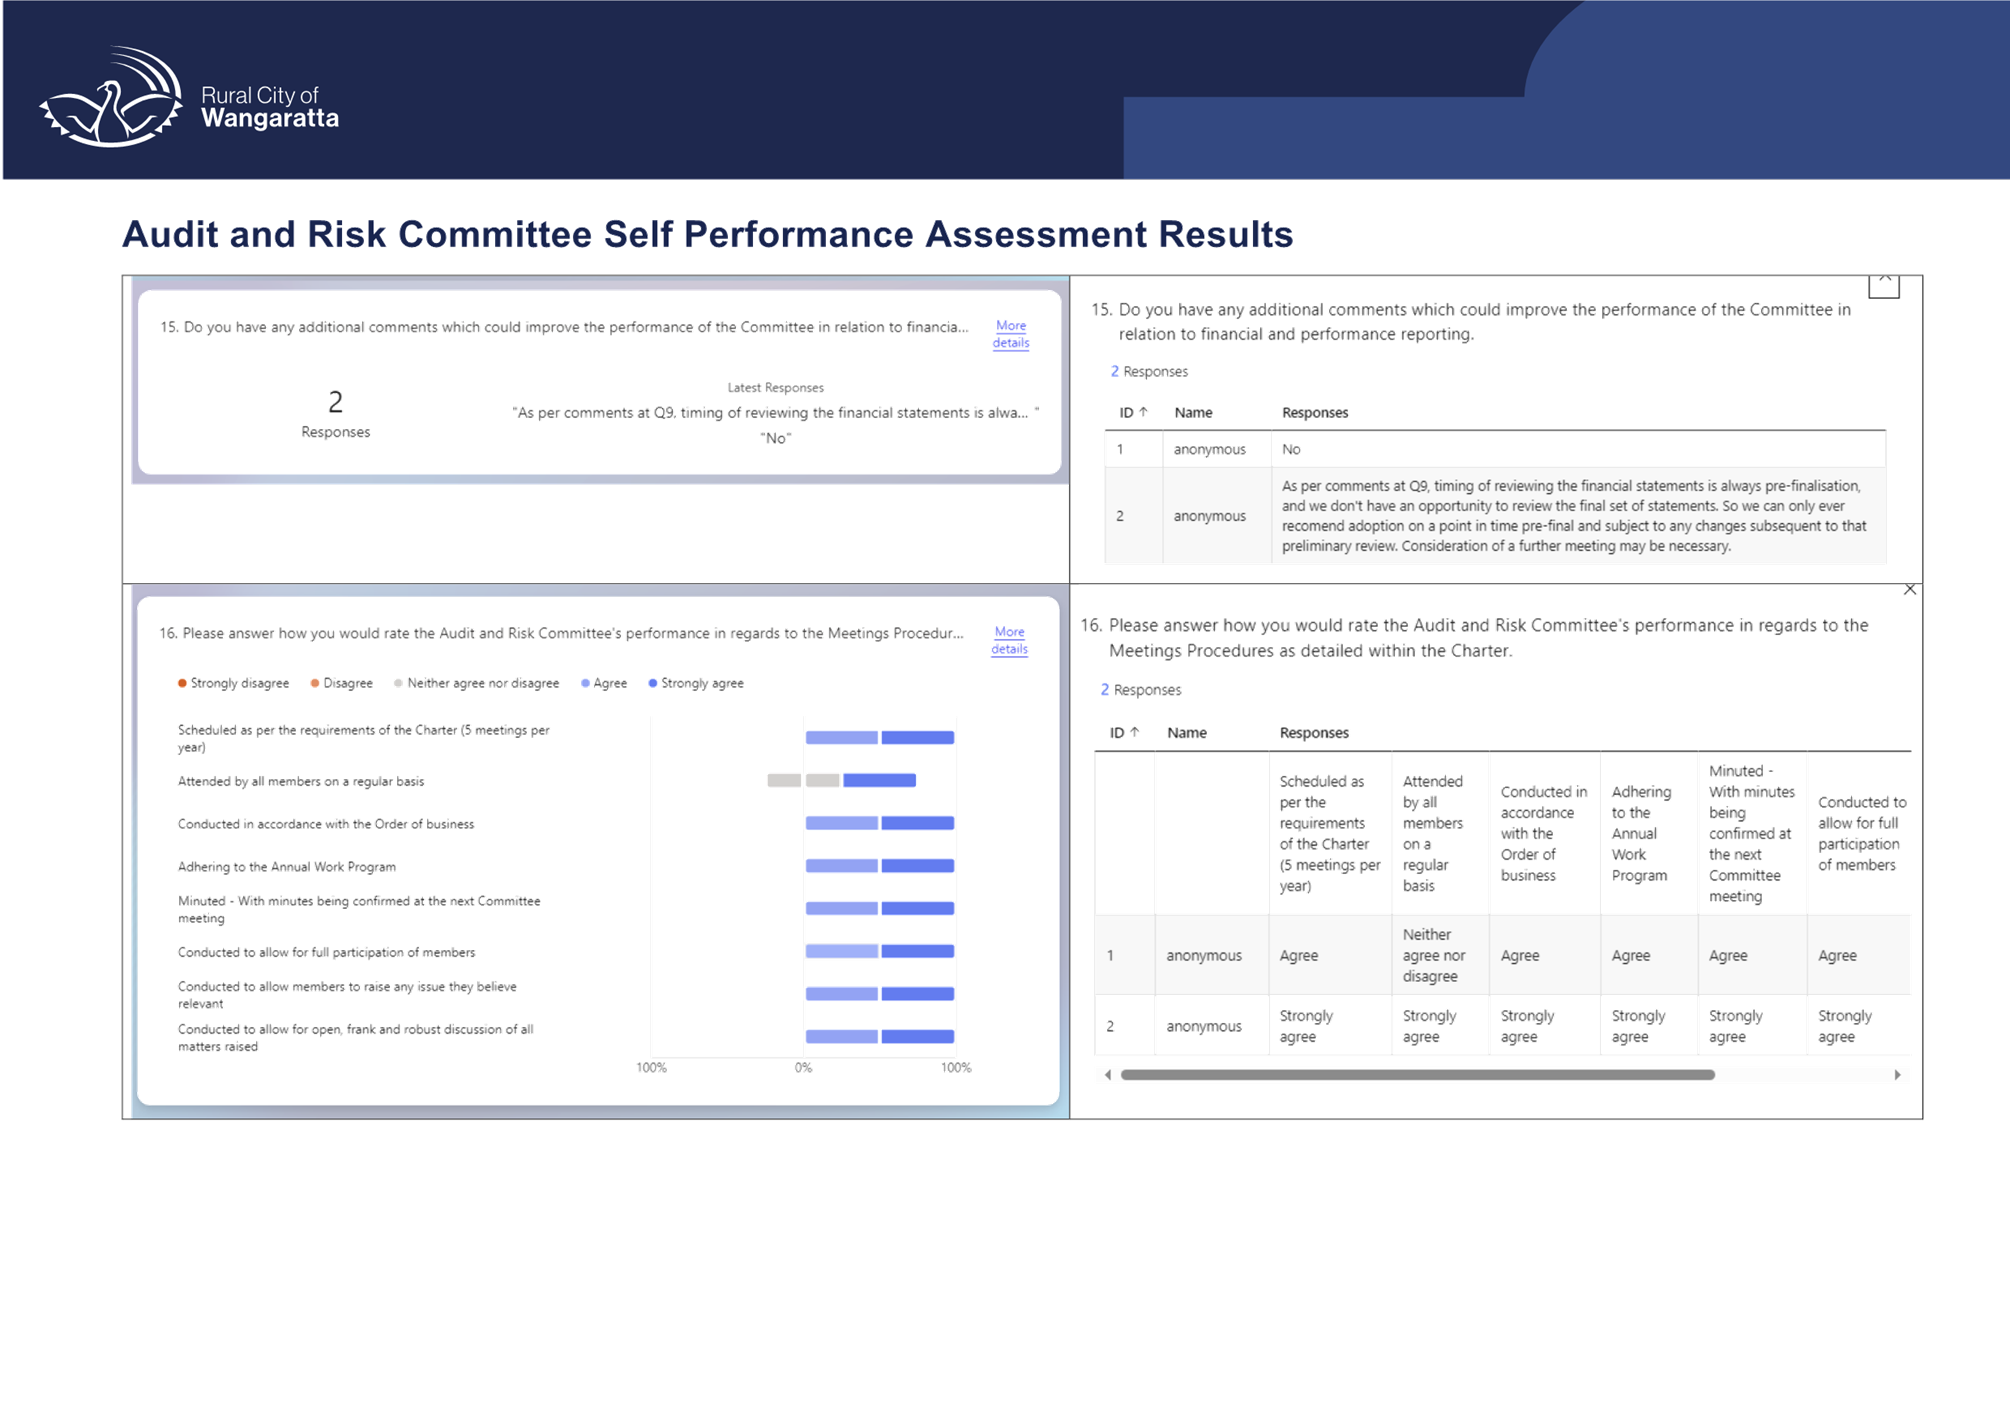Select the Neither agree nor disagree legend dot
Viewport: 2010px width, 1420px height.
click(x=398, y=683)
